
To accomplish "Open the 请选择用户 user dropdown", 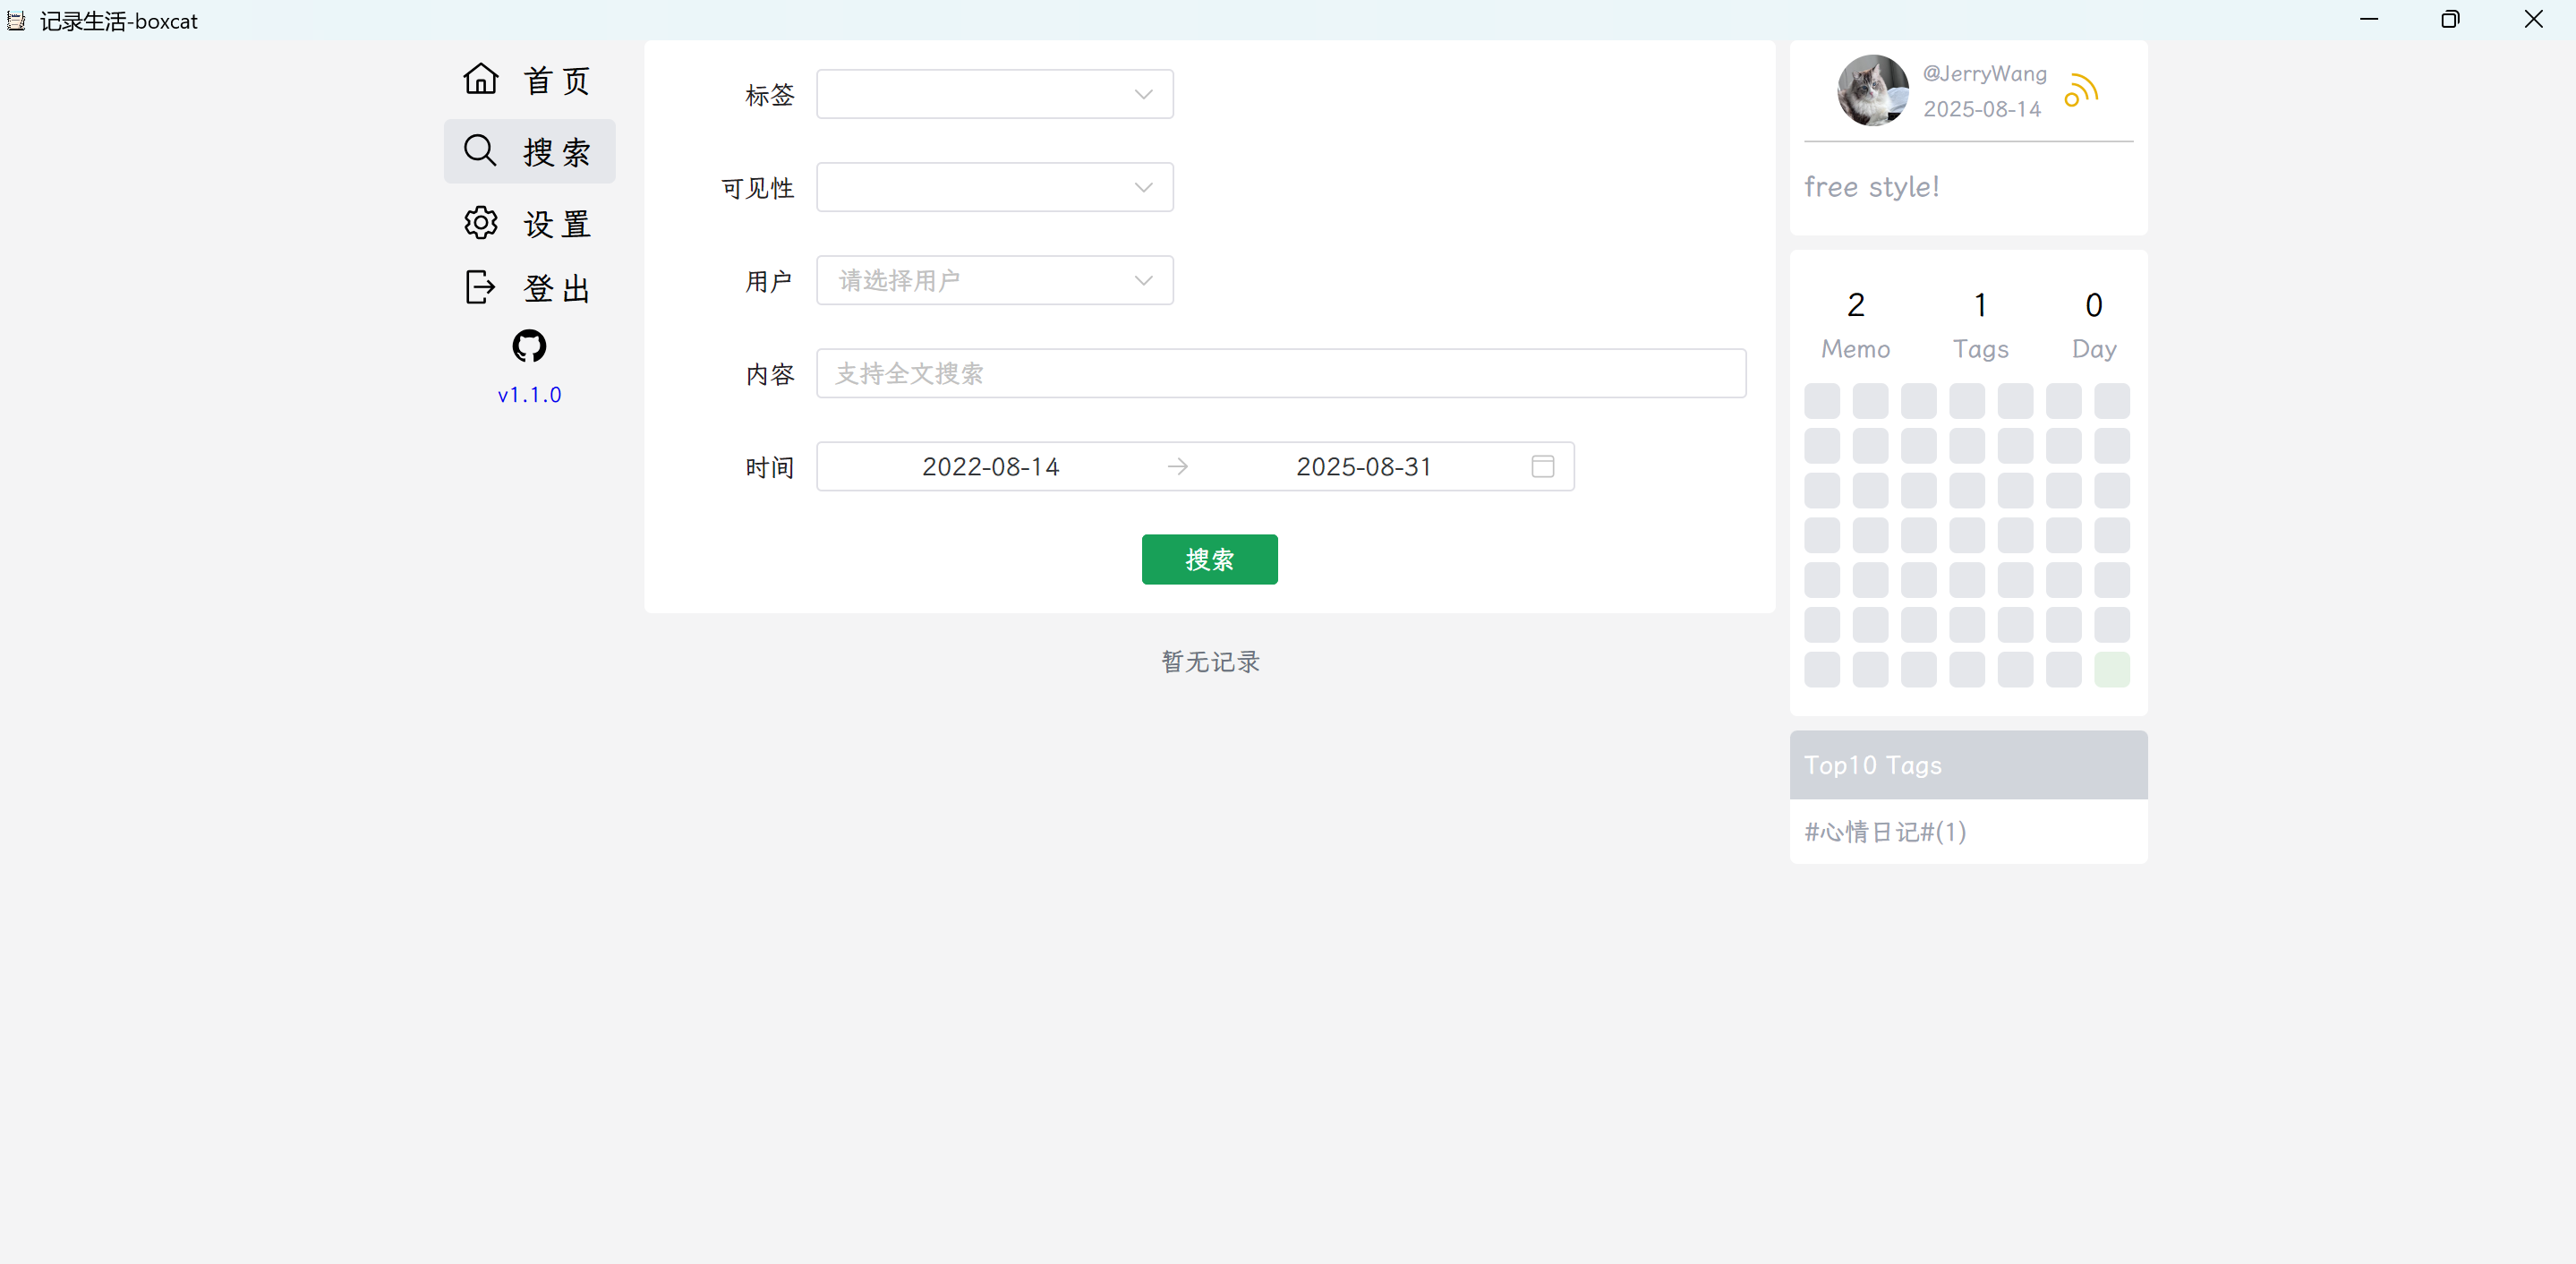I will (x=995, y=280).
